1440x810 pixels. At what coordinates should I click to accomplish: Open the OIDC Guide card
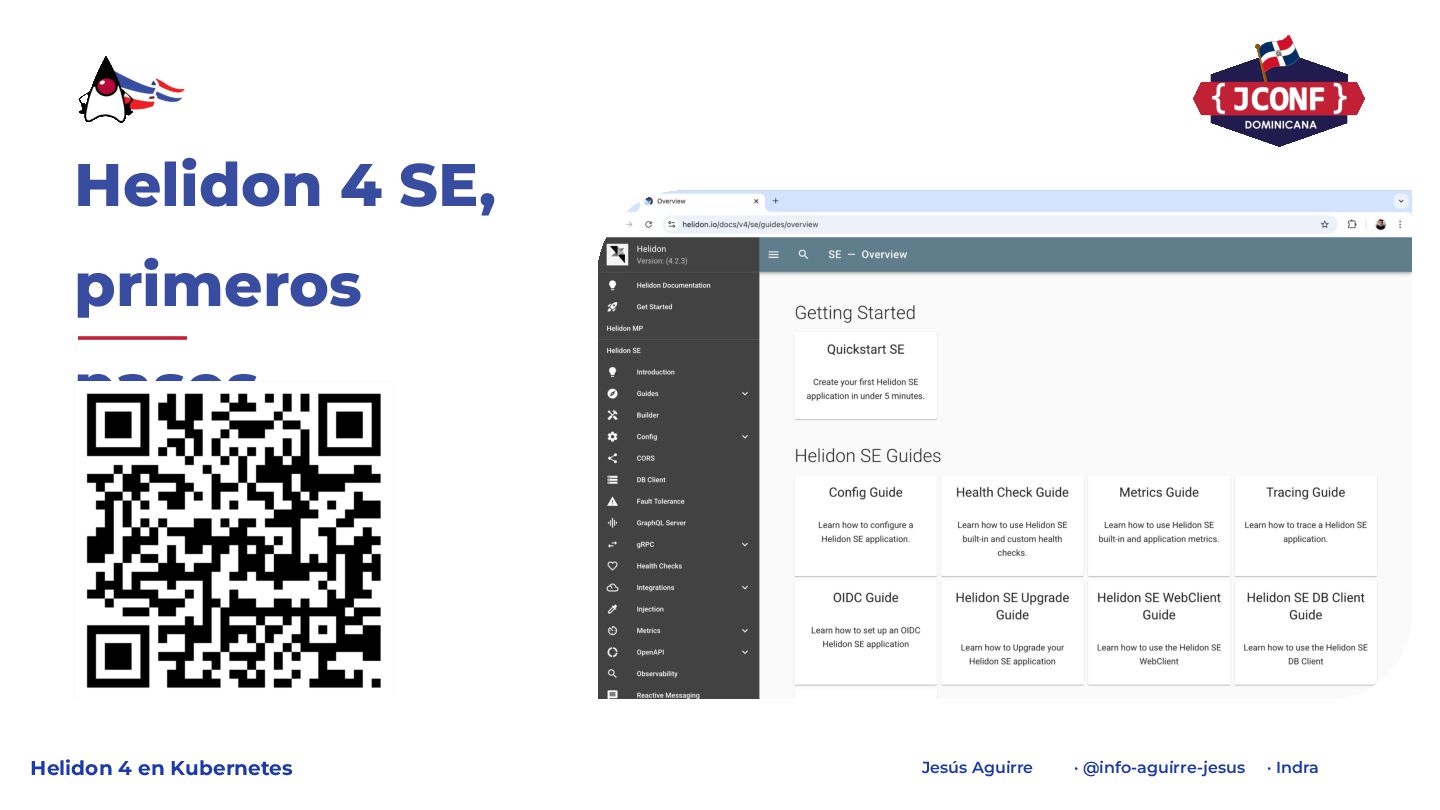point(866,632)
